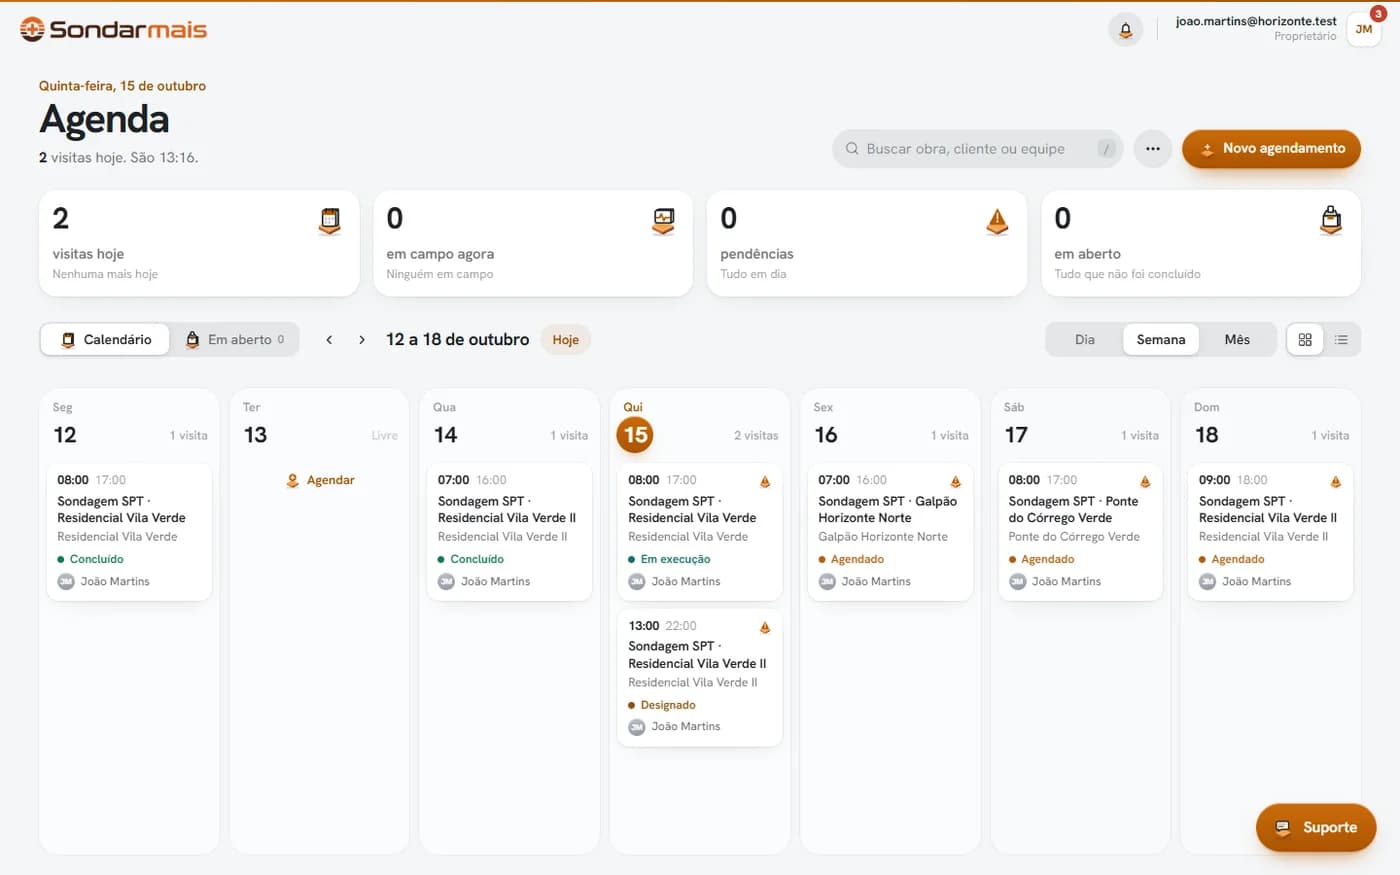Click cone icon on 13:00 Vila Verde II visit
1400x875 pixels.
tap(765, 627)
